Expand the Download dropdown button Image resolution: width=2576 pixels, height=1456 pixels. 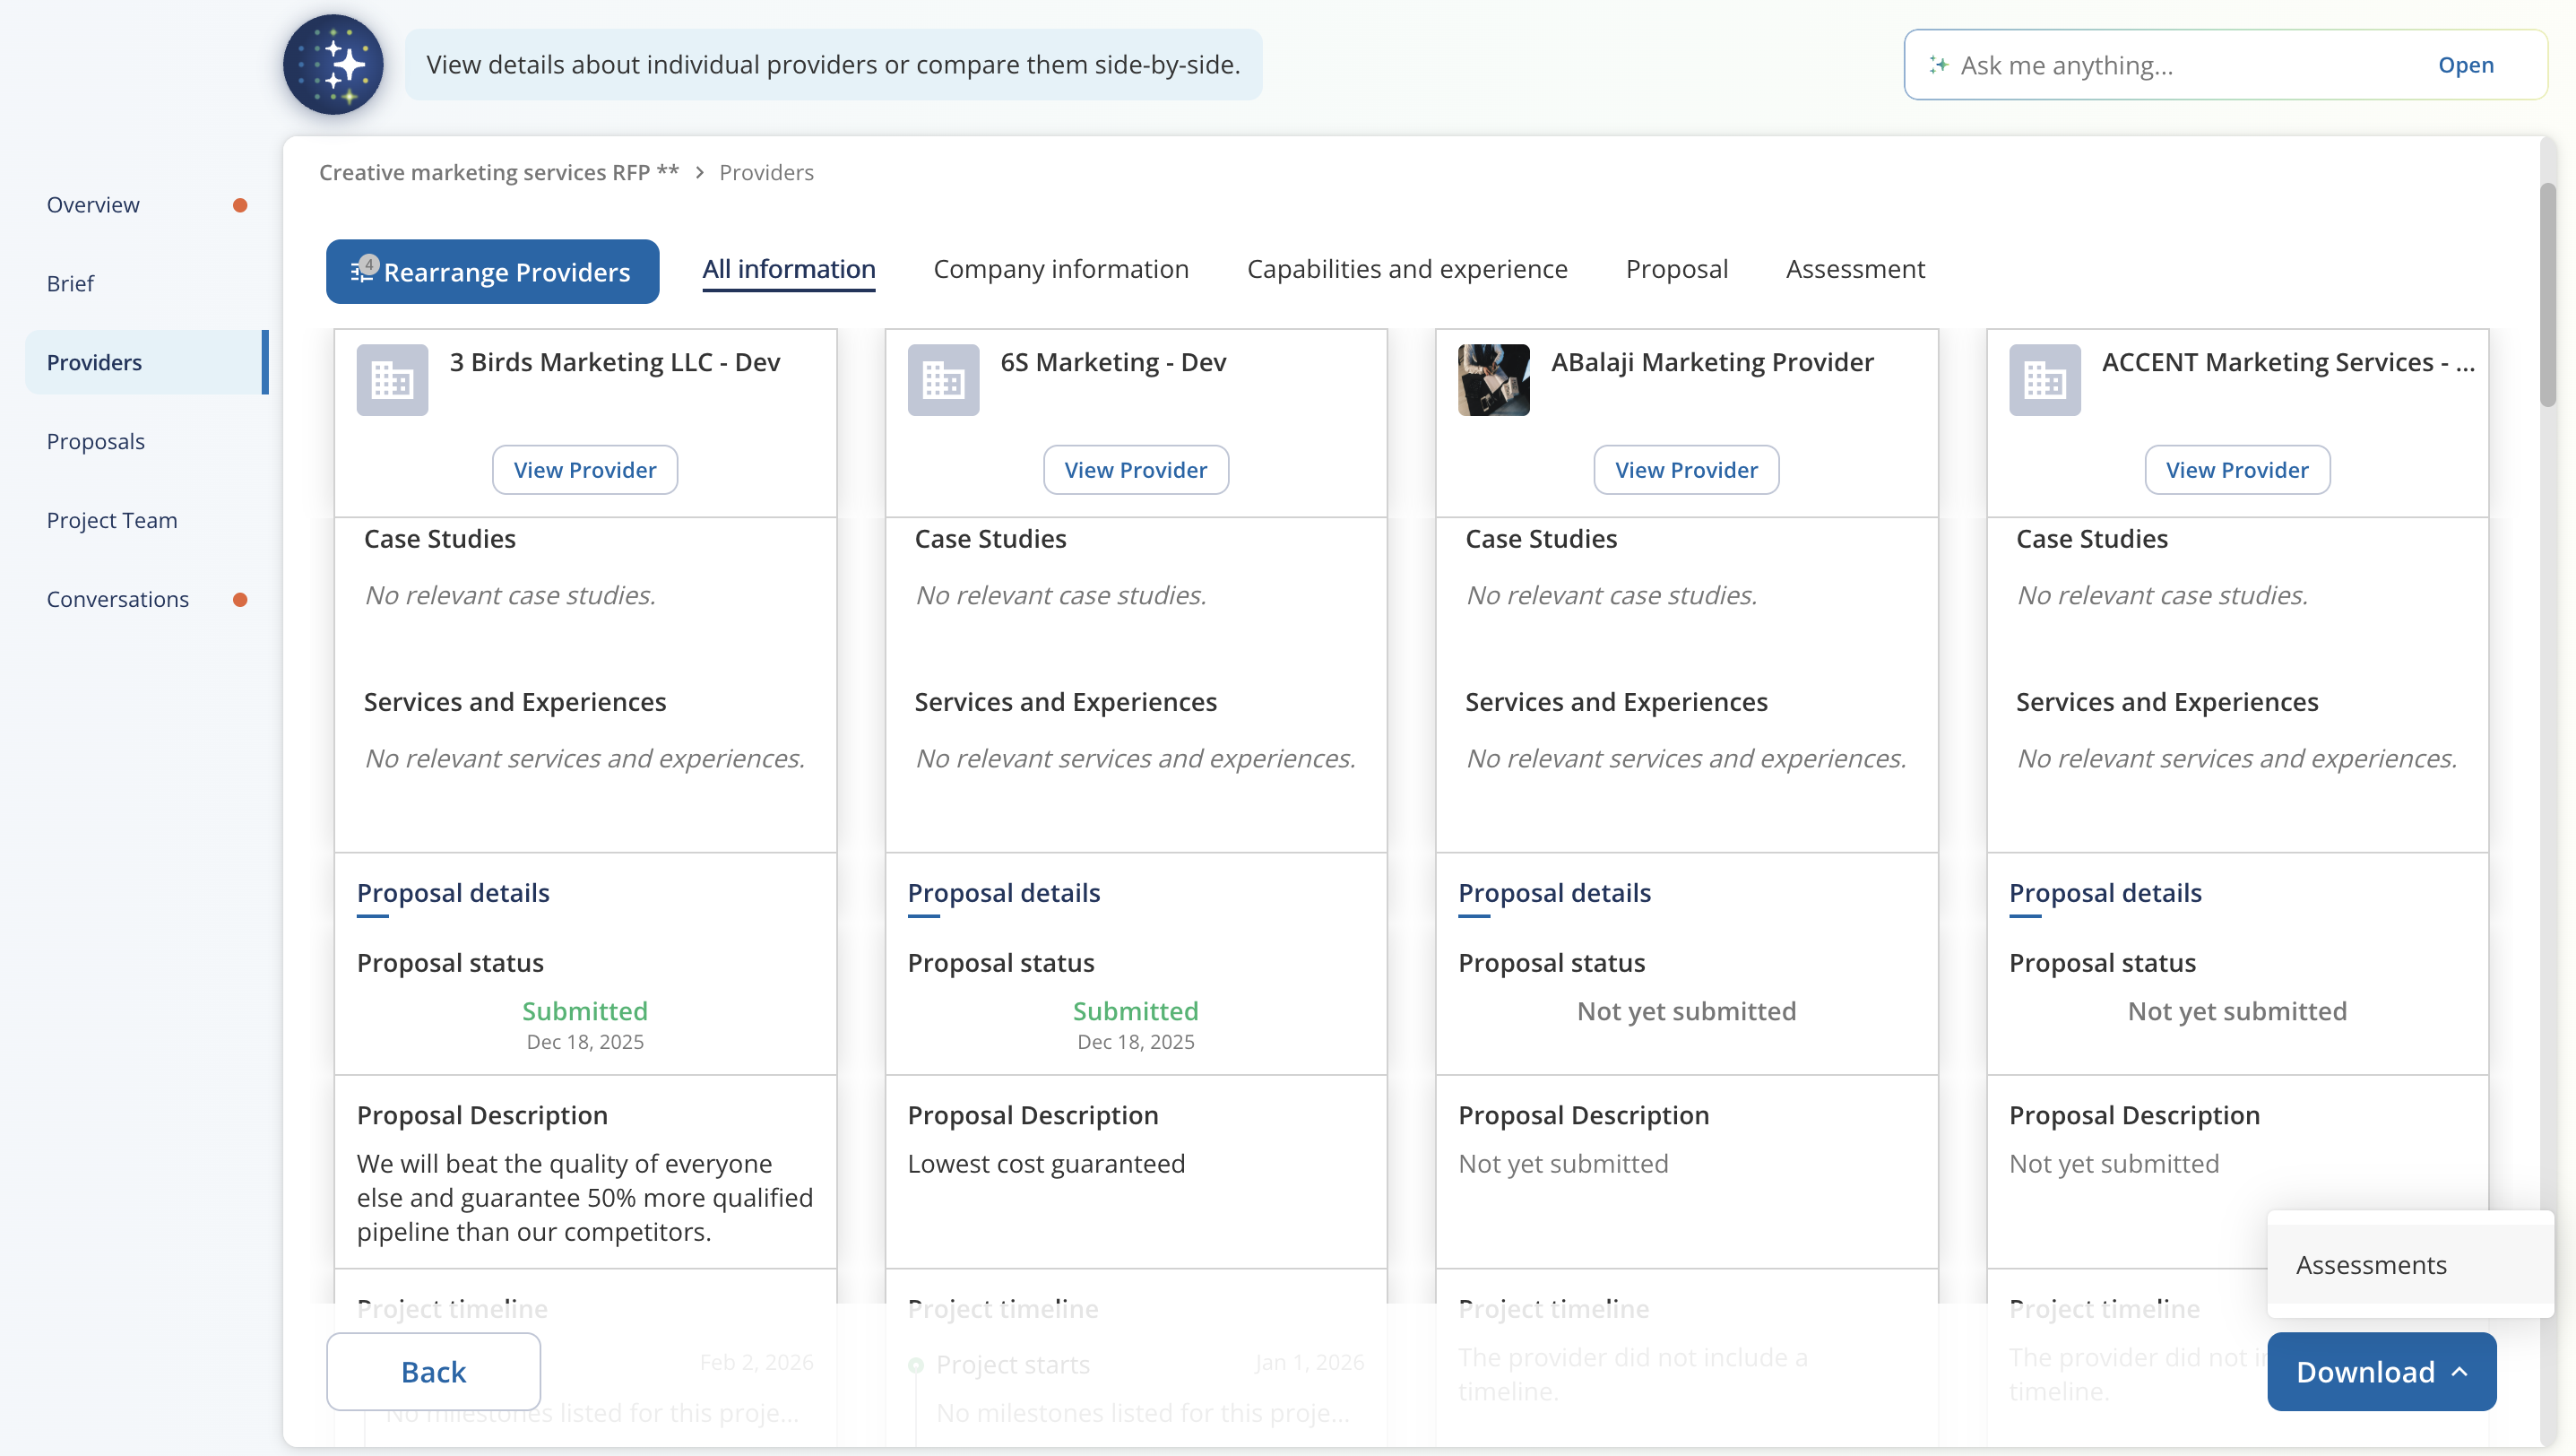tap(2381, 1371)
